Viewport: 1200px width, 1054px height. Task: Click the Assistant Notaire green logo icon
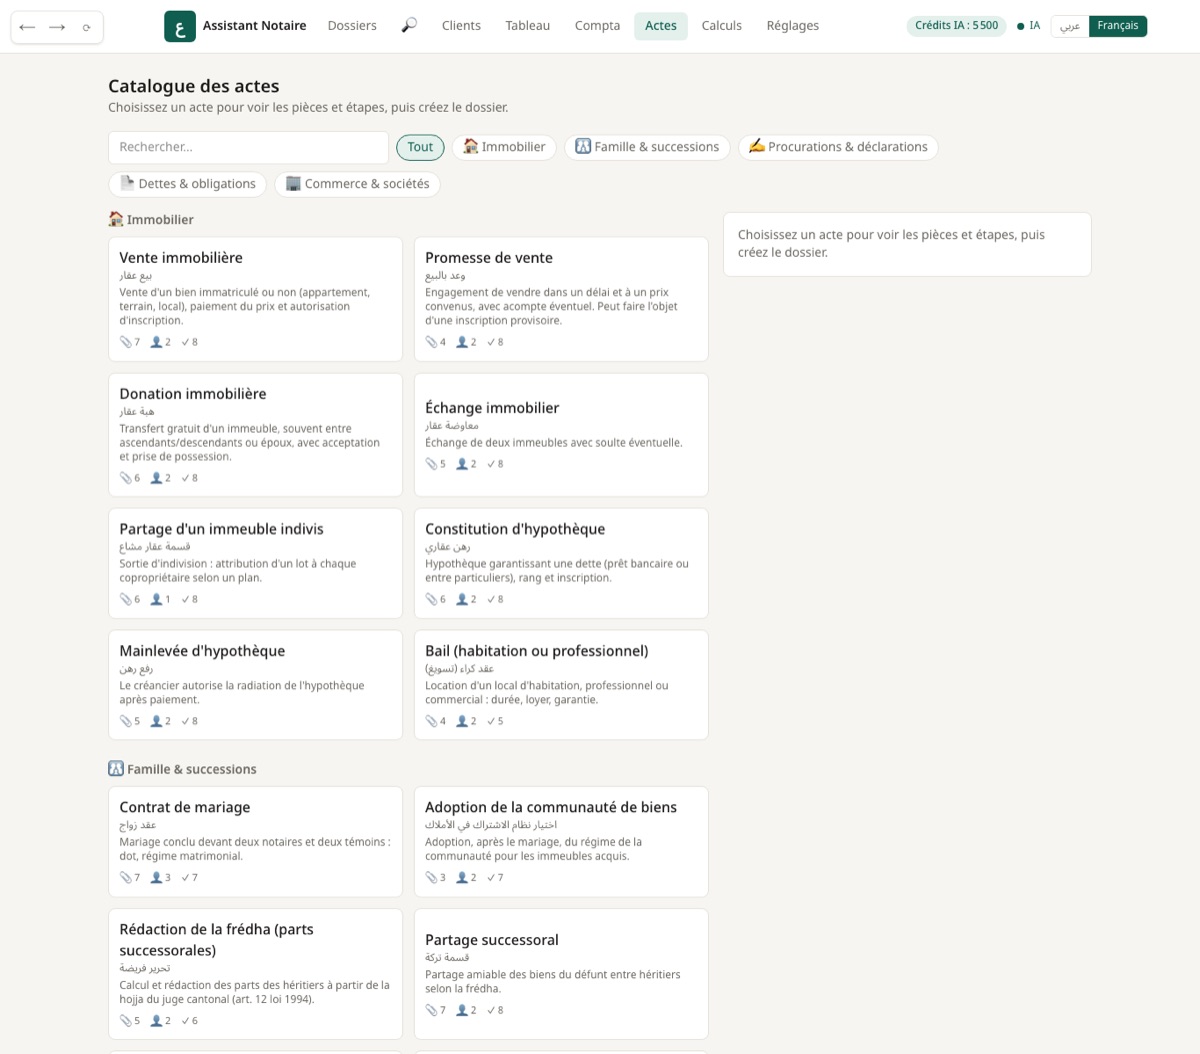click(x=179, y=26)
